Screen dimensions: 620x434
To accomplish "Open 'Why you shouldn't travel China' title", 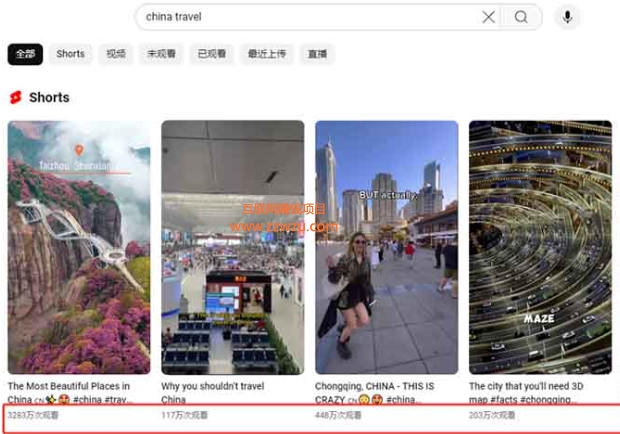I will coord(213,392).
